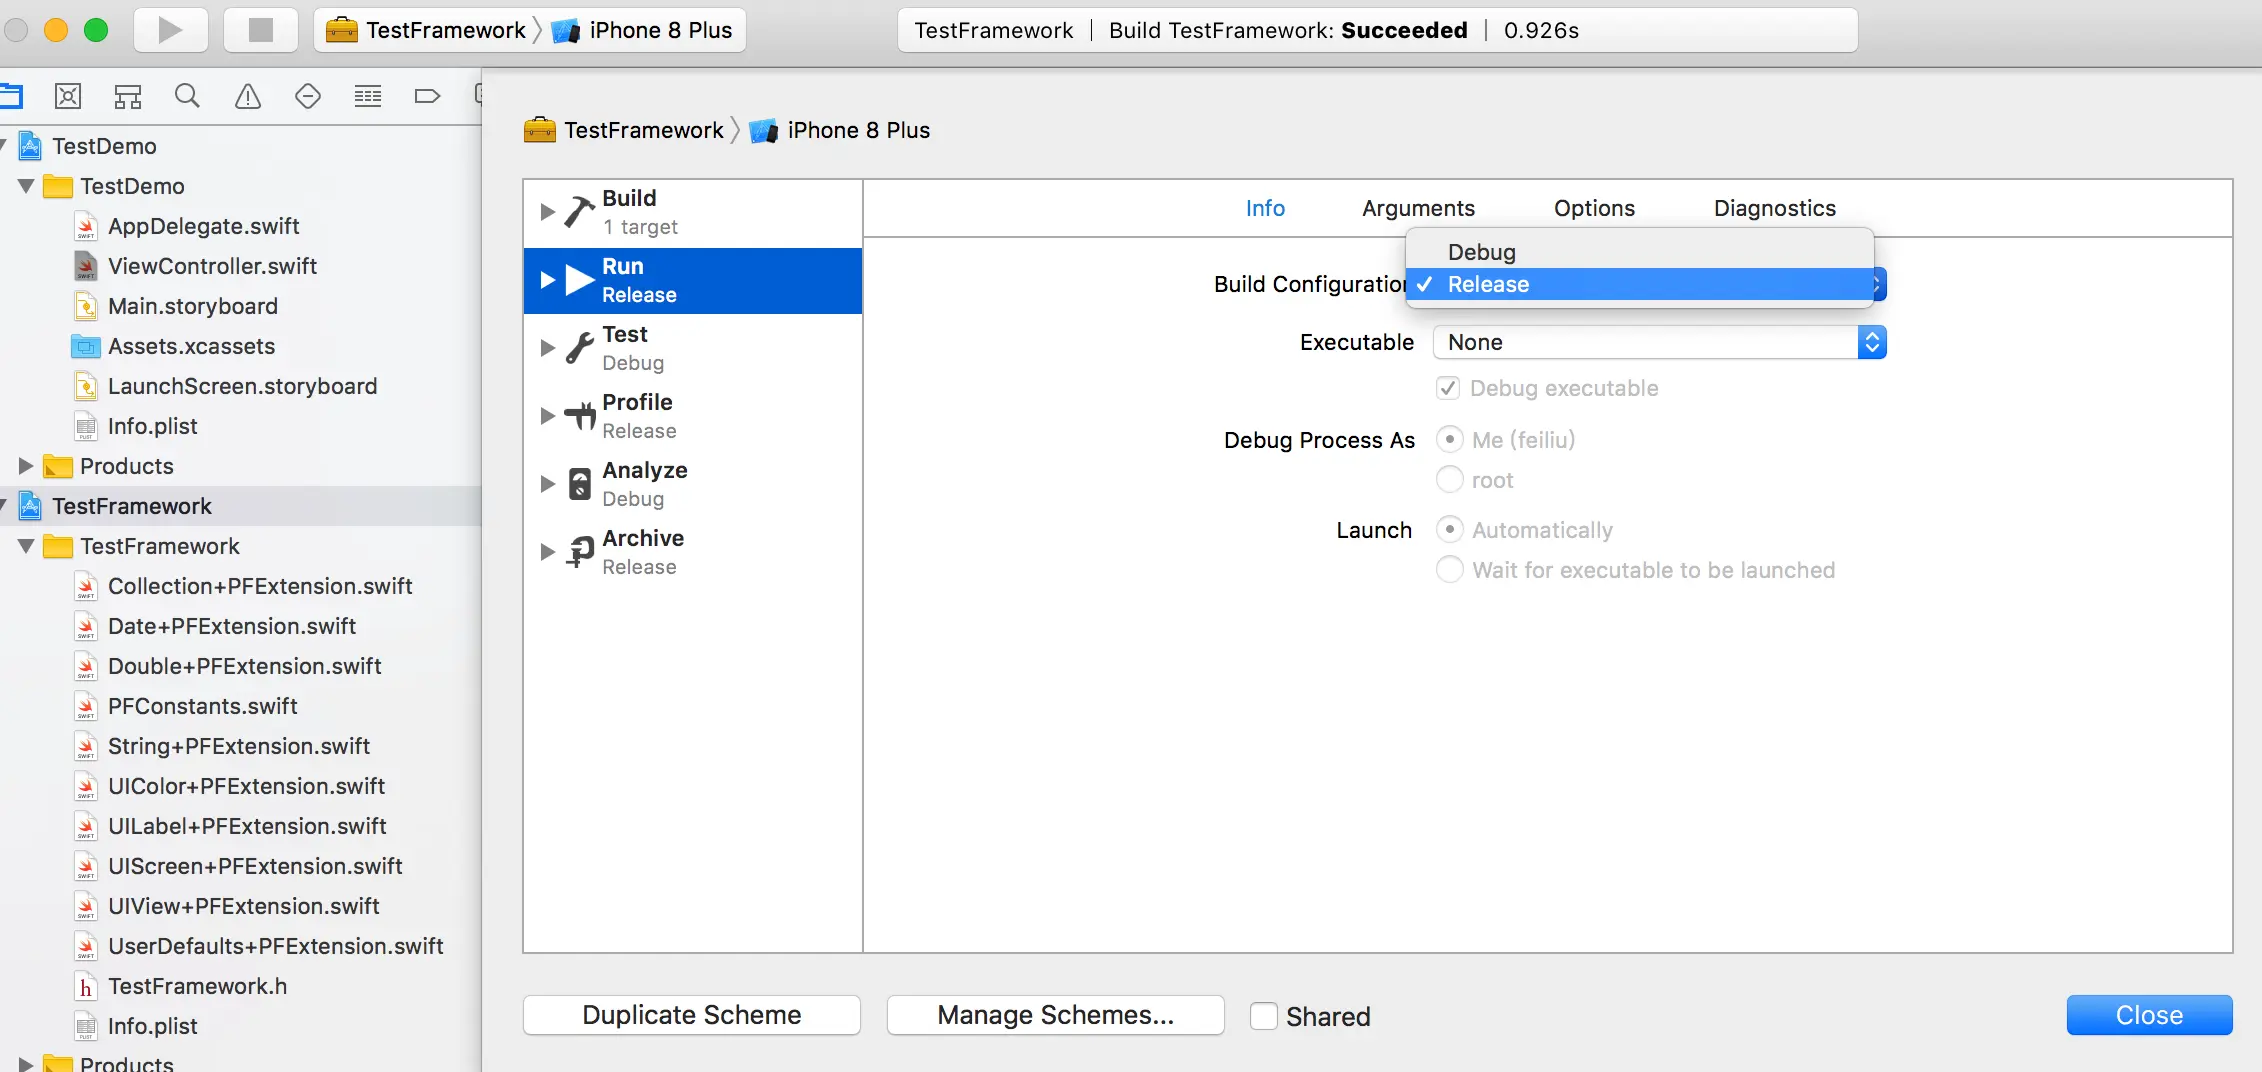
Task: Click the toolbox icon in the scheme breadcrumb
Action: 540,130
